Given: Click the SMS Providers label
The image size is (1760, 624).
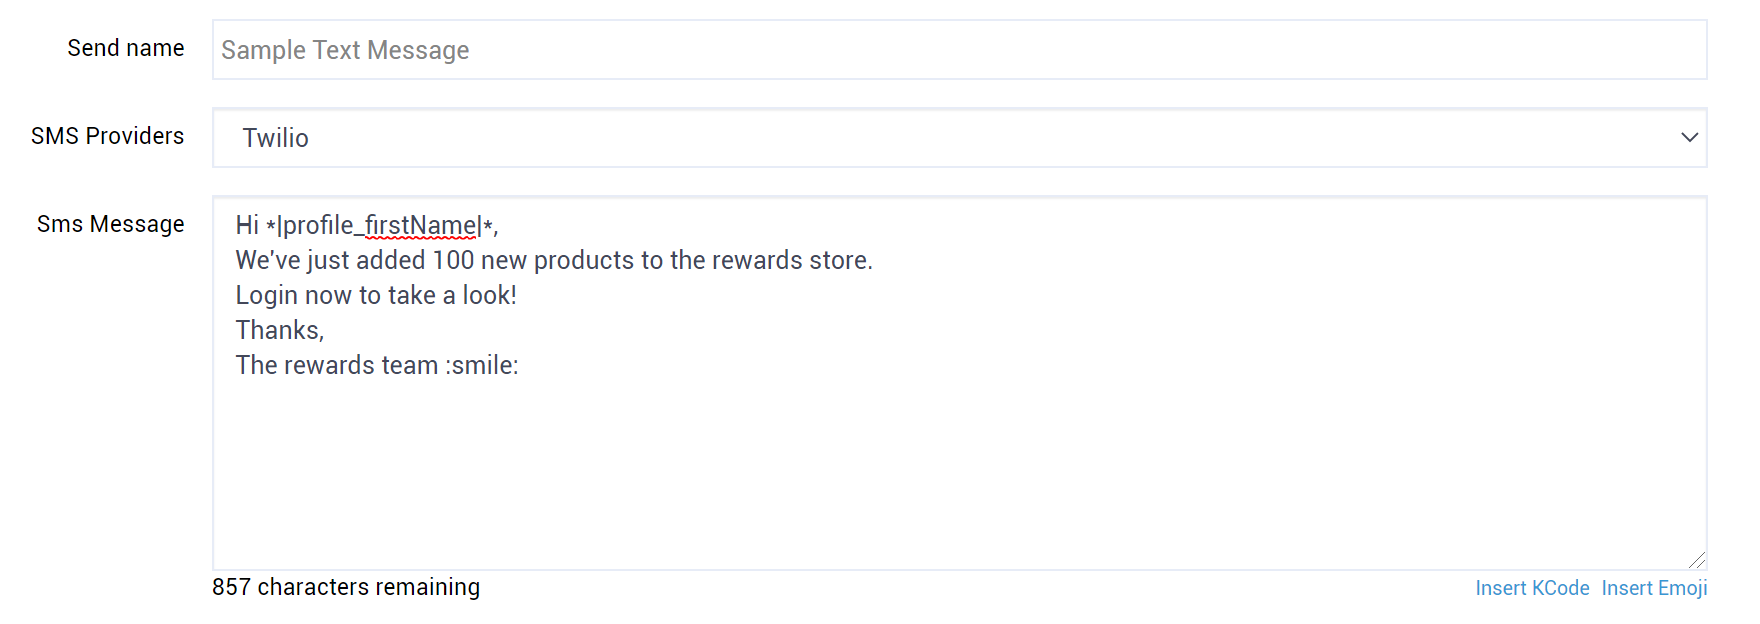Looking at the screenshot, I should click(108, 136).
